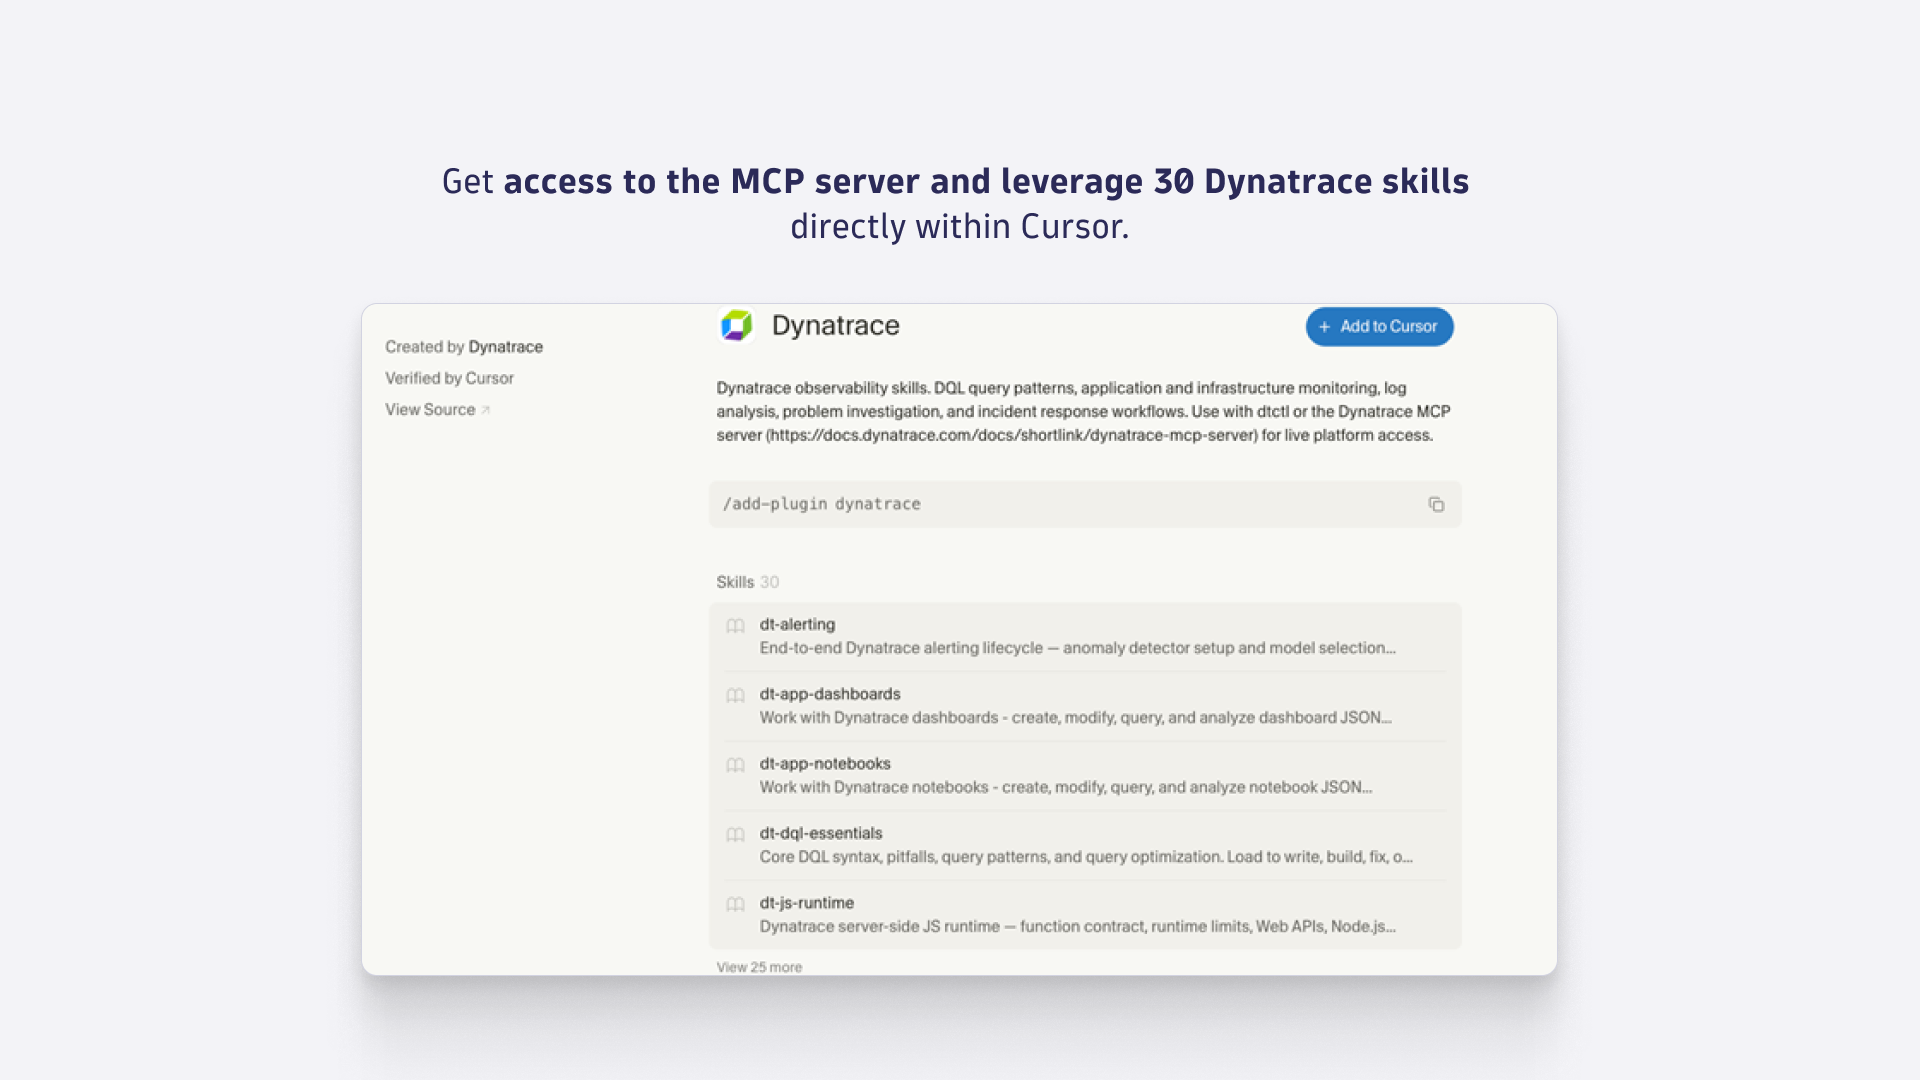Image resolution: width=1920 pixels, height=1080 pixels.
Task: Click the book icon beside dt-dql-essentials
Action: 735,835
